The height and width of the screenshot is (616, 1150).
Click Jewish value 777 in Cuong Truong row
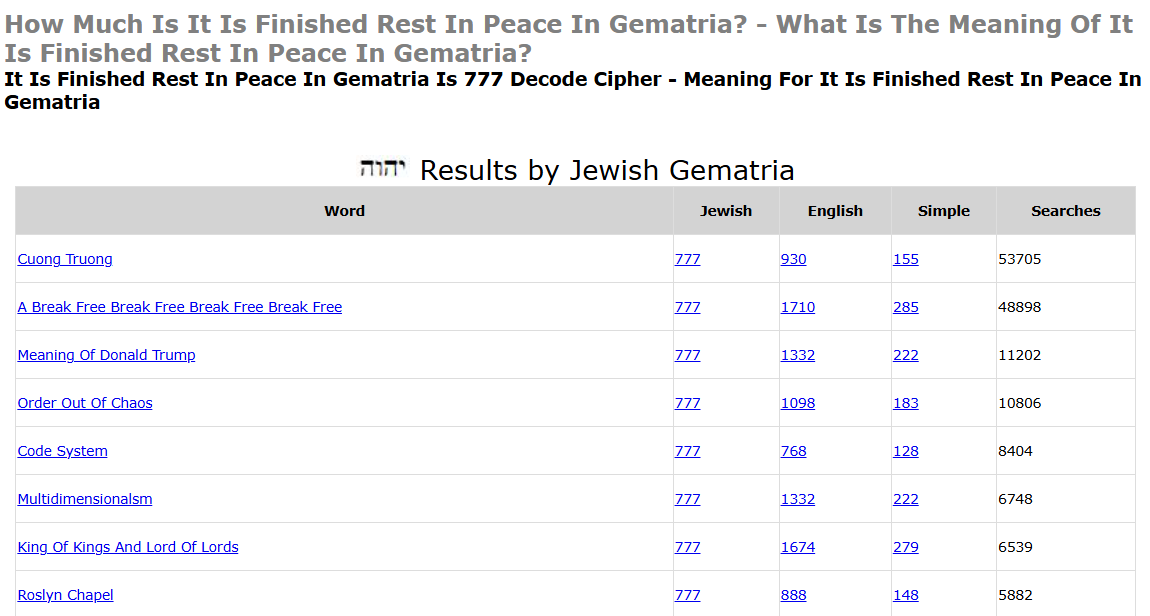click(x=687, y=259)
